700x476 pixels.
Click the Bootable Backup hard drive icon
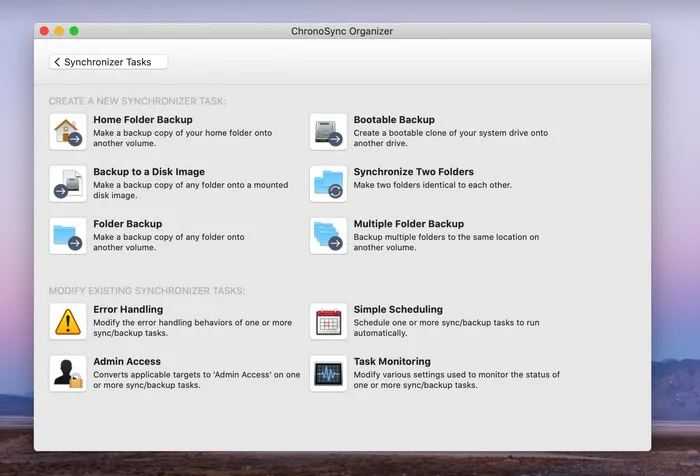328,132
